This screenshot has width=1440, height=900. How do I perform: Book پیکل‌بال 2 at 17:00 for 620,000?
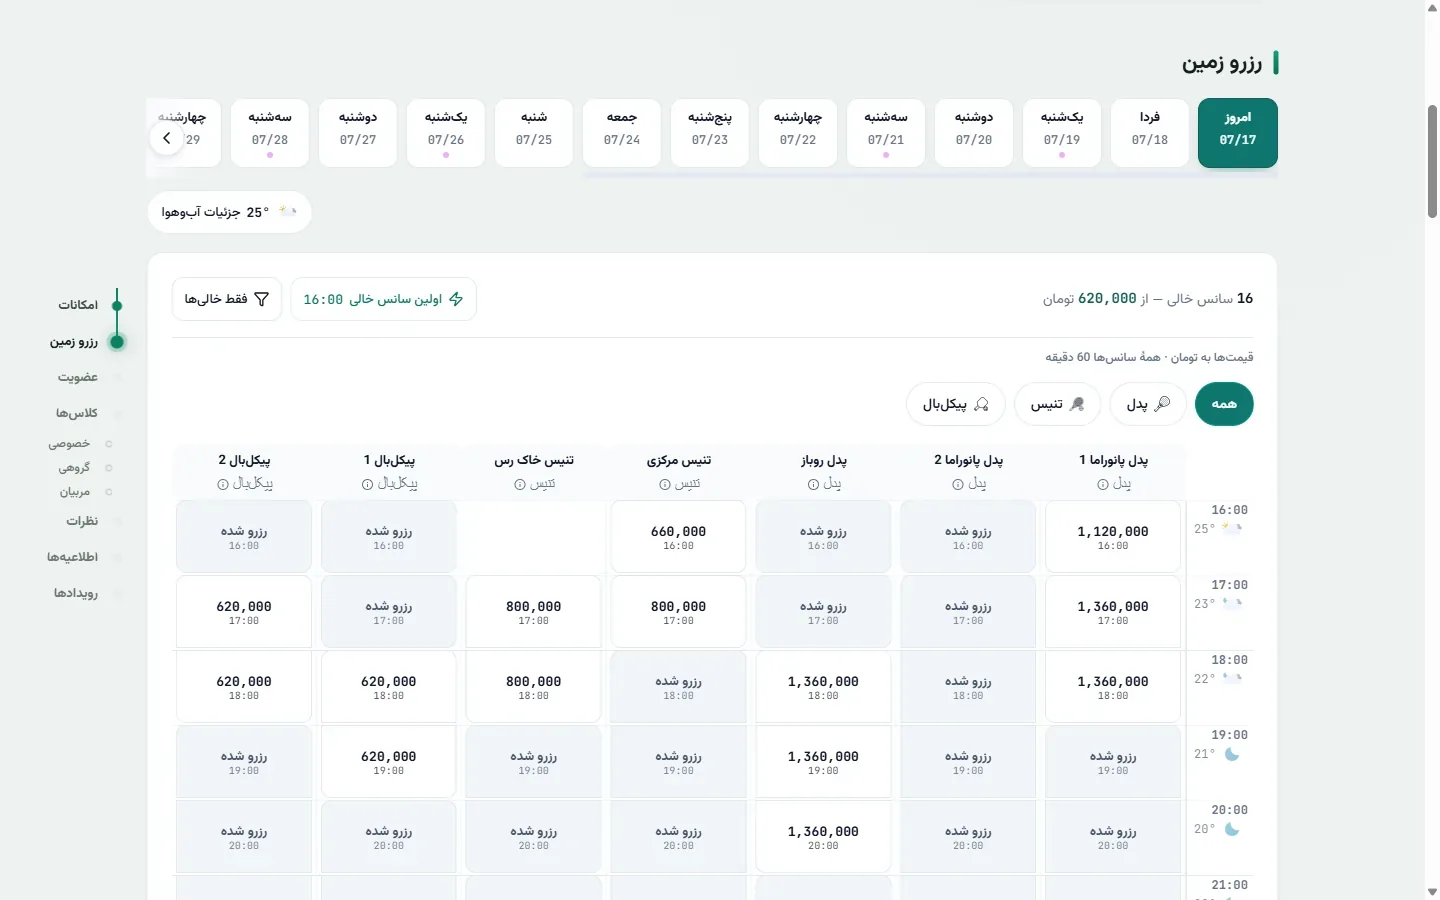pos(244,612)
